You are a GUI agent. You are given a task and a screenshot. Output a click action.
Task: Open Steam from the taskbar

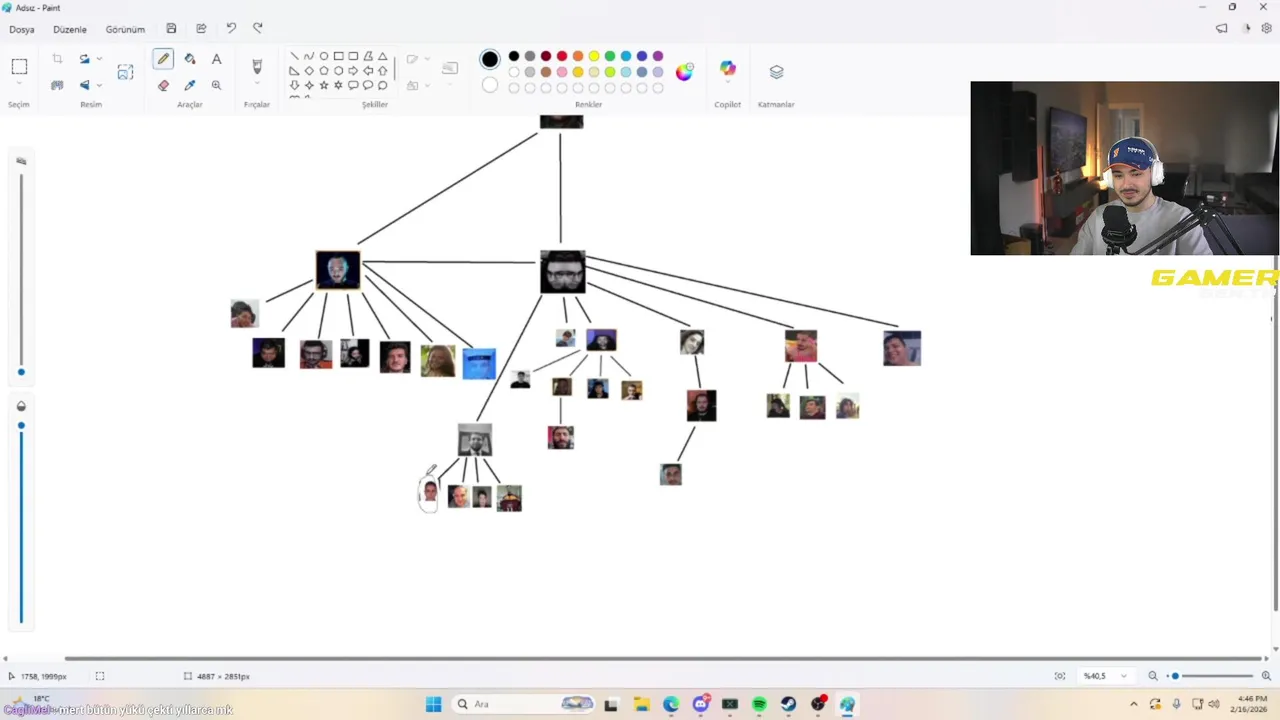(x=789, y=704)
